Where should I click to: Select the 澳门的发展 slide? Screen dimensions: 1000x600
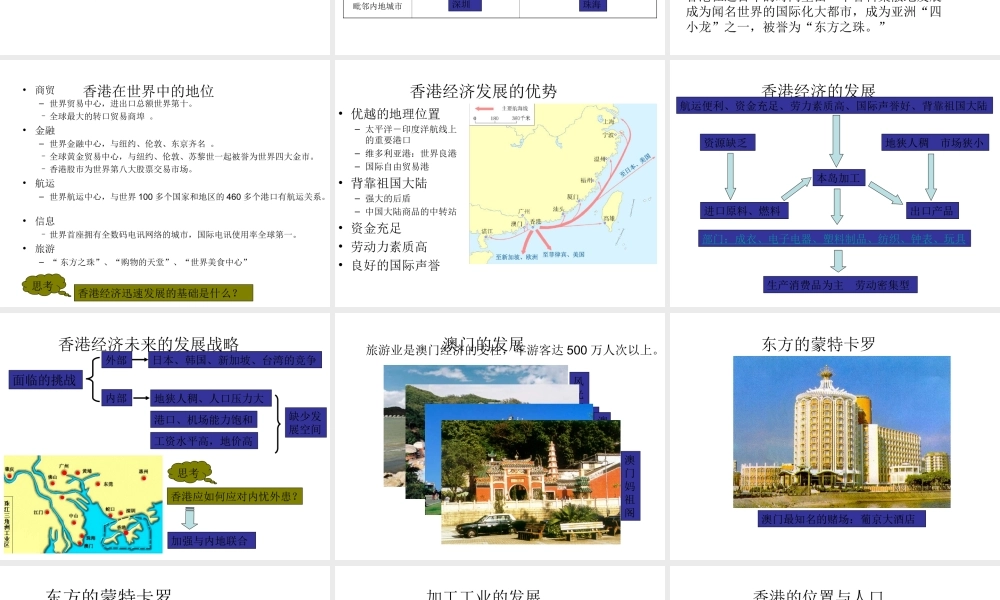[499, 436]
